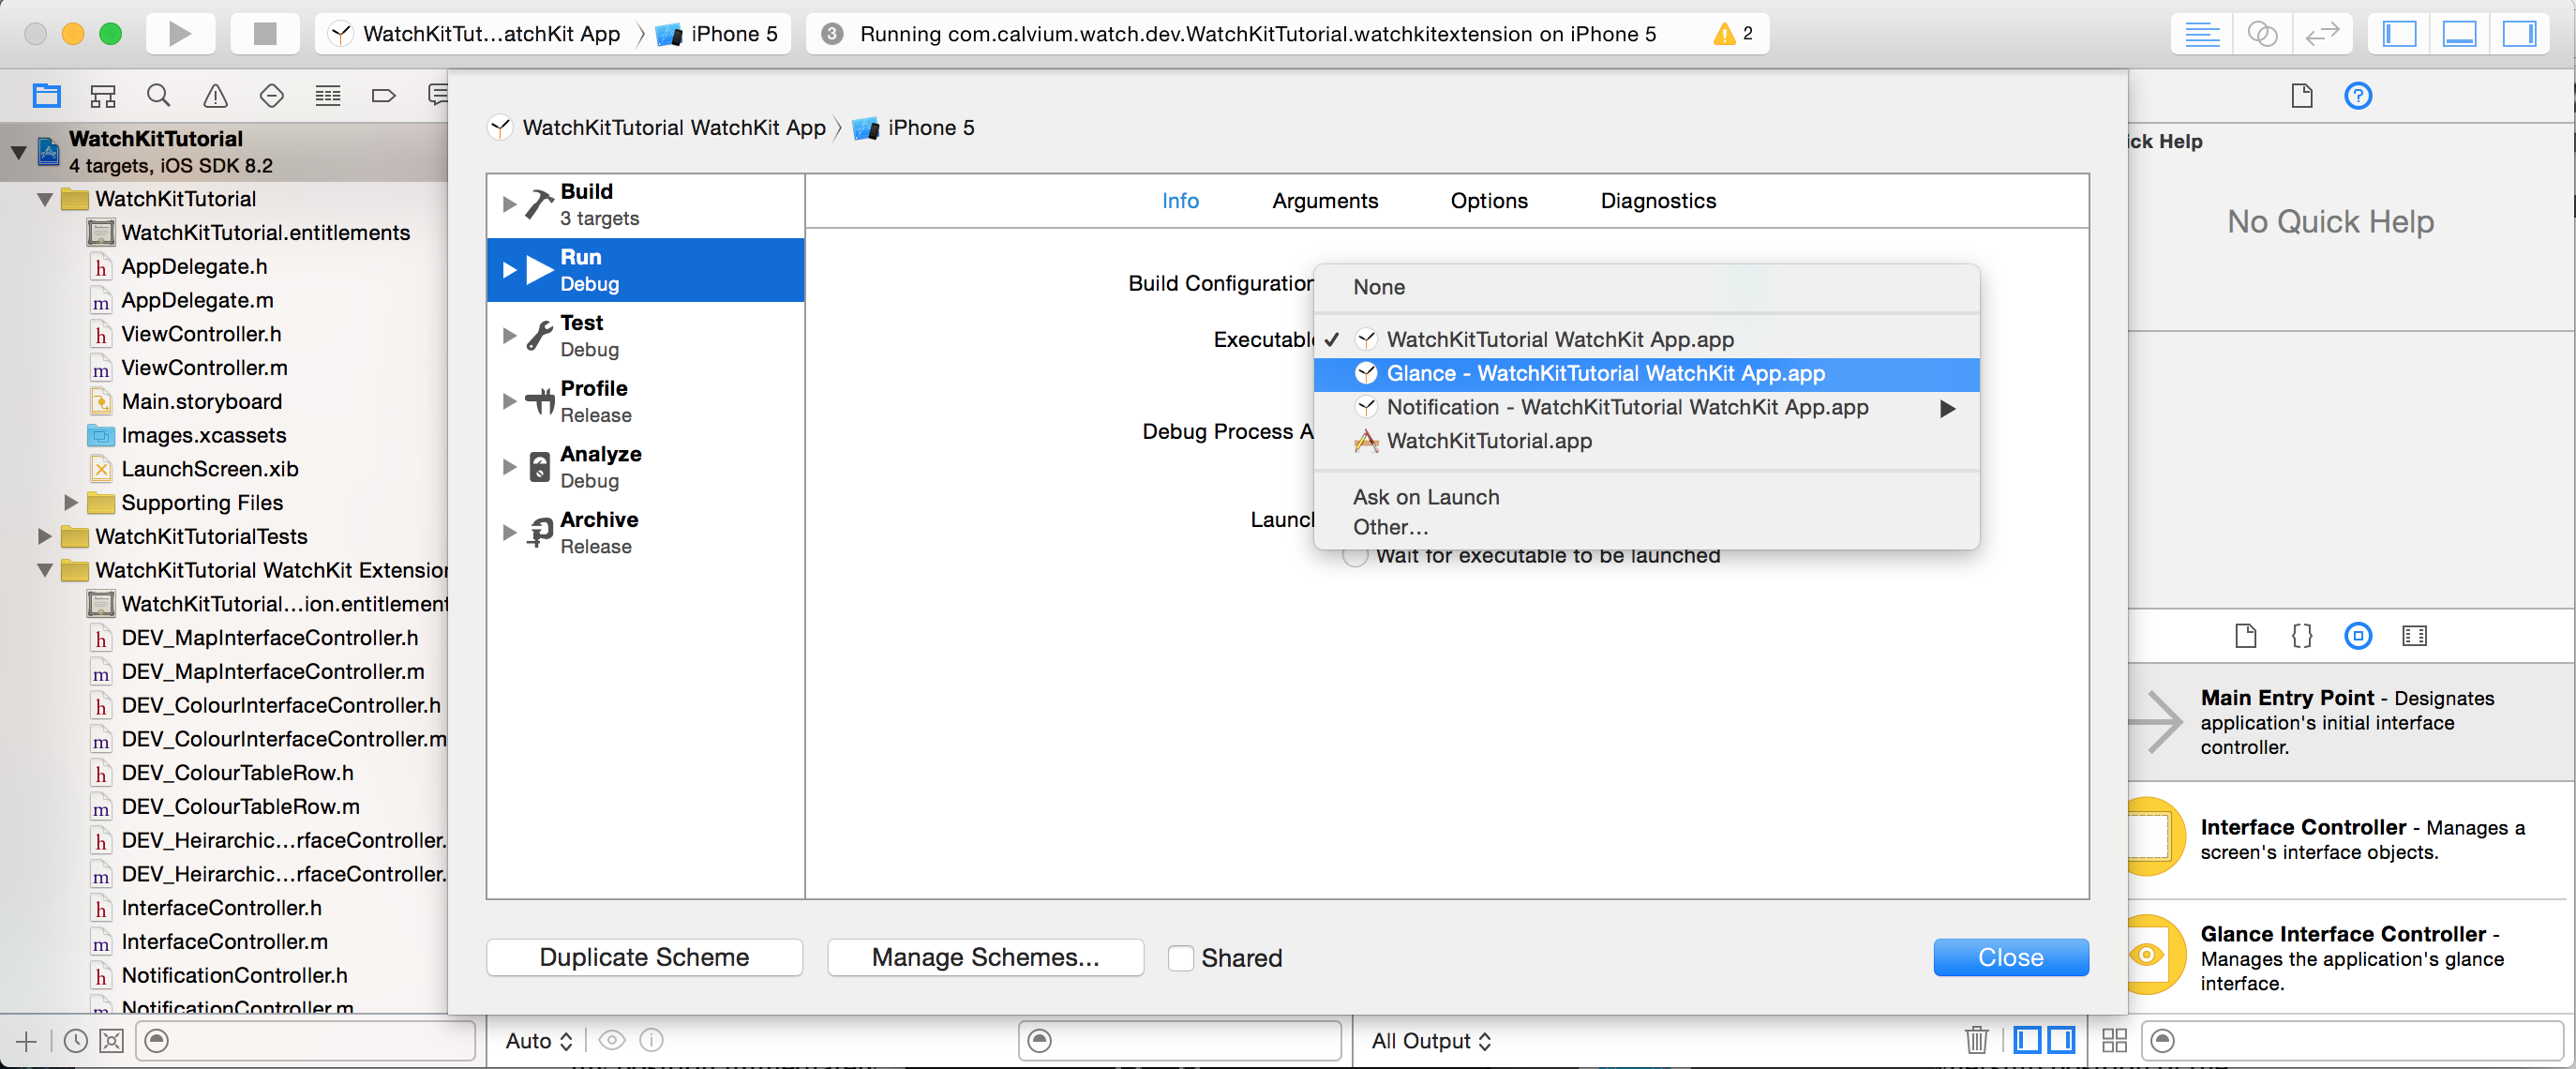Open the All Output dropdown
The image size is (2576, 1069).
tap(1431, 1041)
